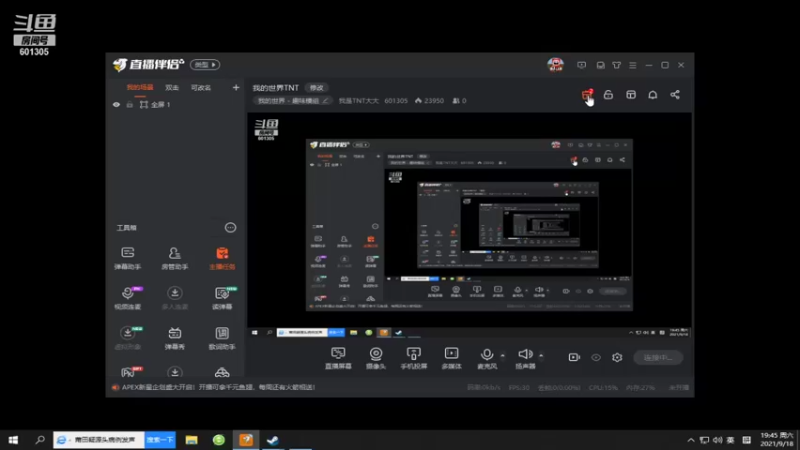The height and width of the screenshot is (450, 800).
Task: Edit the 我的世界 category pill
Action: tap(293, 101)
